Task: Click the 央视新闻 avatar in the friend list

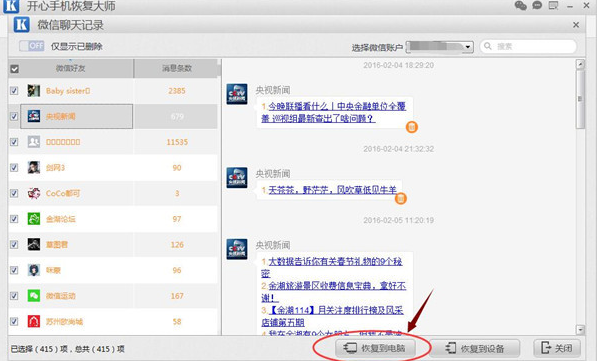Action: pyautogui.click(x=34, y=116)
